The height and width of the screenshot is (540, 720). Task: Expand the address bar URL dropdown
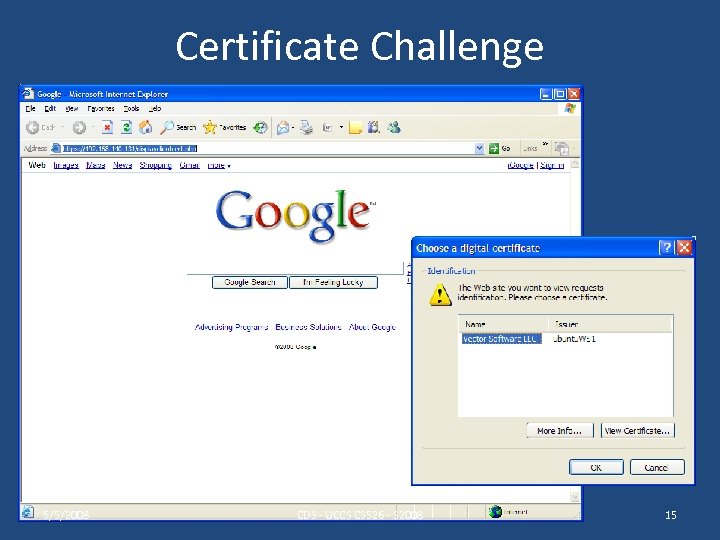click(479, 148)
